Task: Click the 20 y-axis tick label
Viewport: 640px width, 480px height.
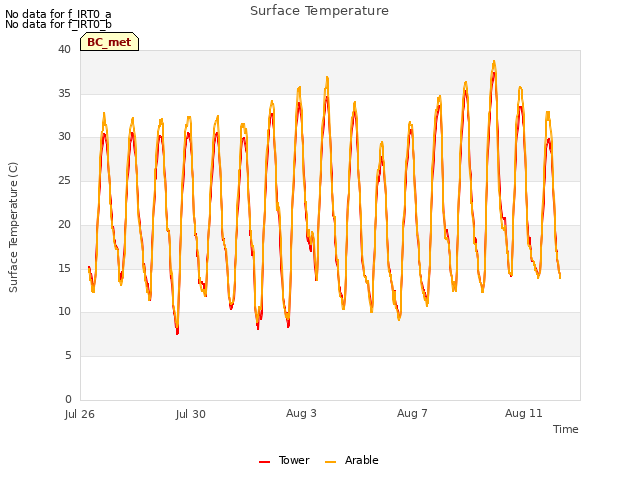Action: 64,224
